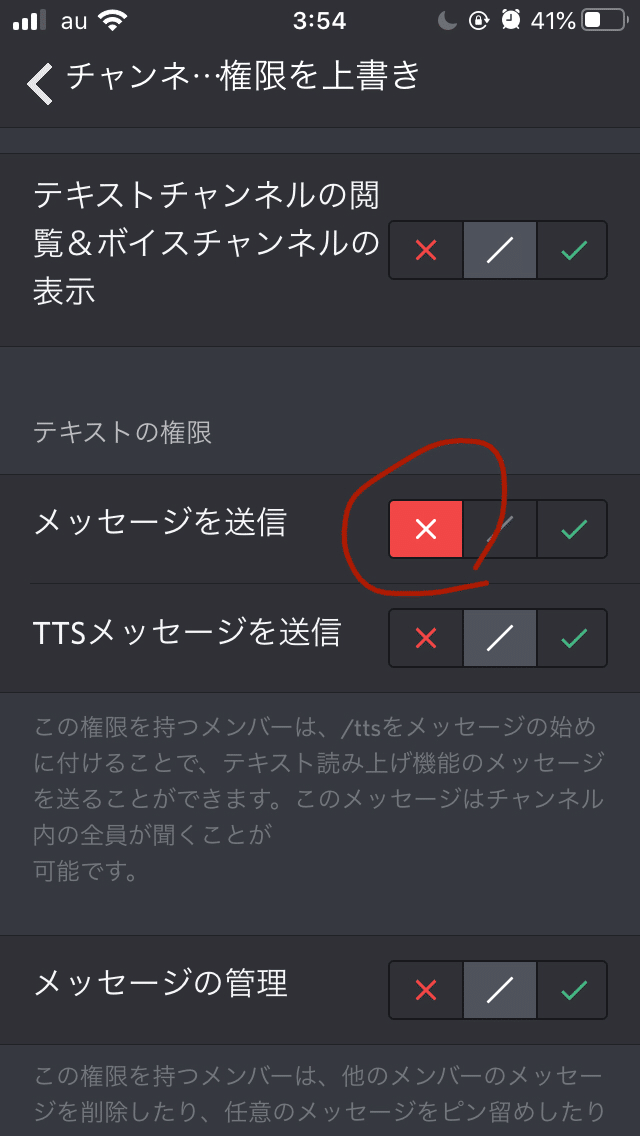Allow メッセージを送信 with green checkmark
Viewport: 640px width, 1136px height.
pos(573,529)
